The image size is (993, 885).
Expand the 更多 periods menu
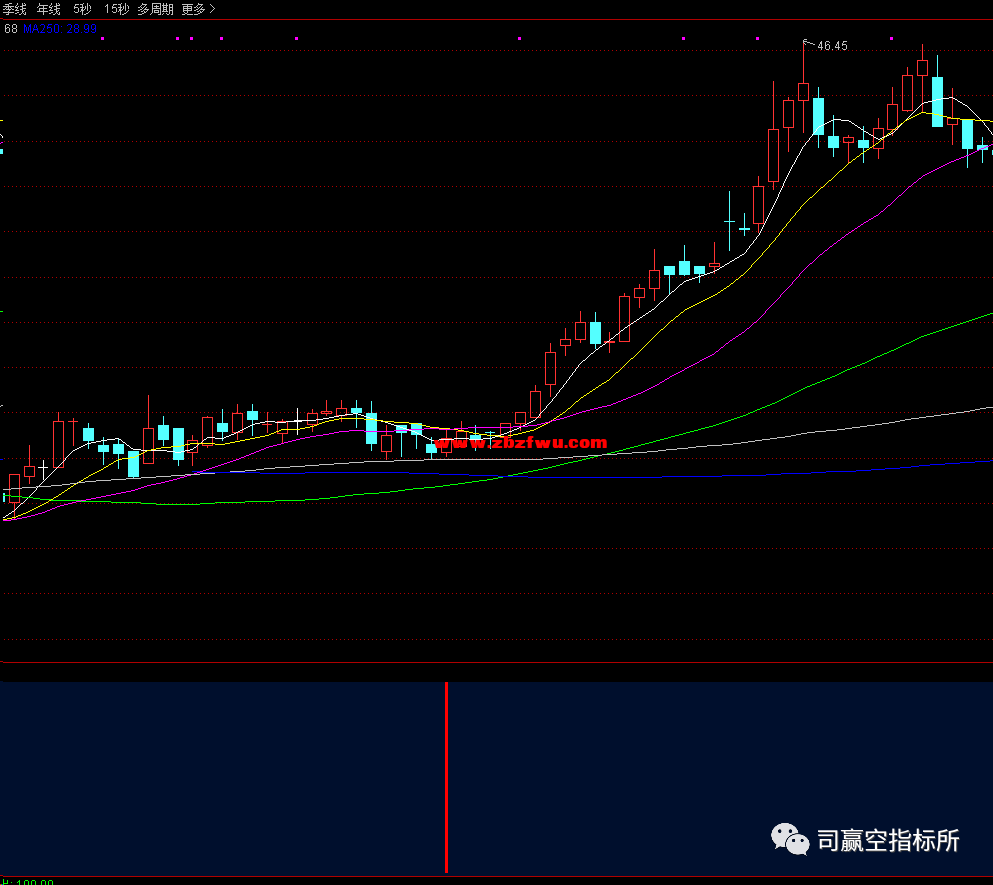click(198, 9)
